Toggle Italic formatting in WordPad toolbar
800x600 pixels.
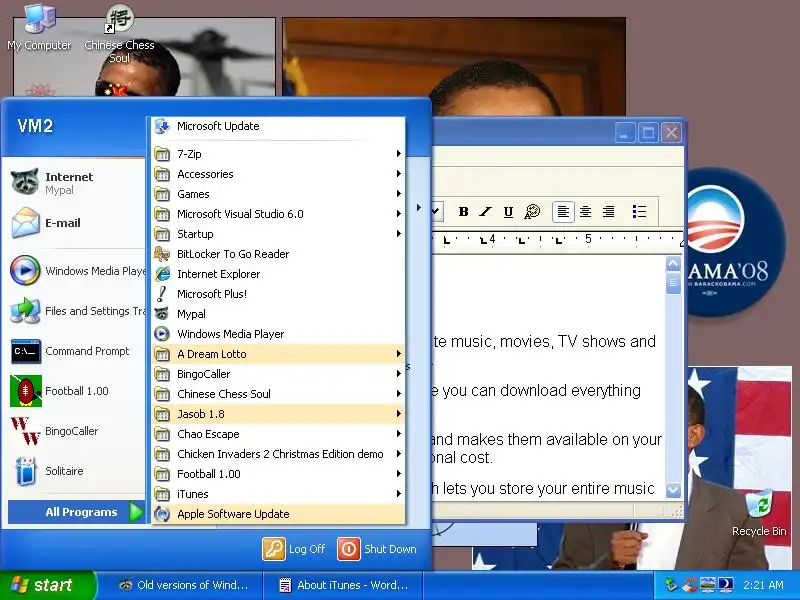pos(485,211)
